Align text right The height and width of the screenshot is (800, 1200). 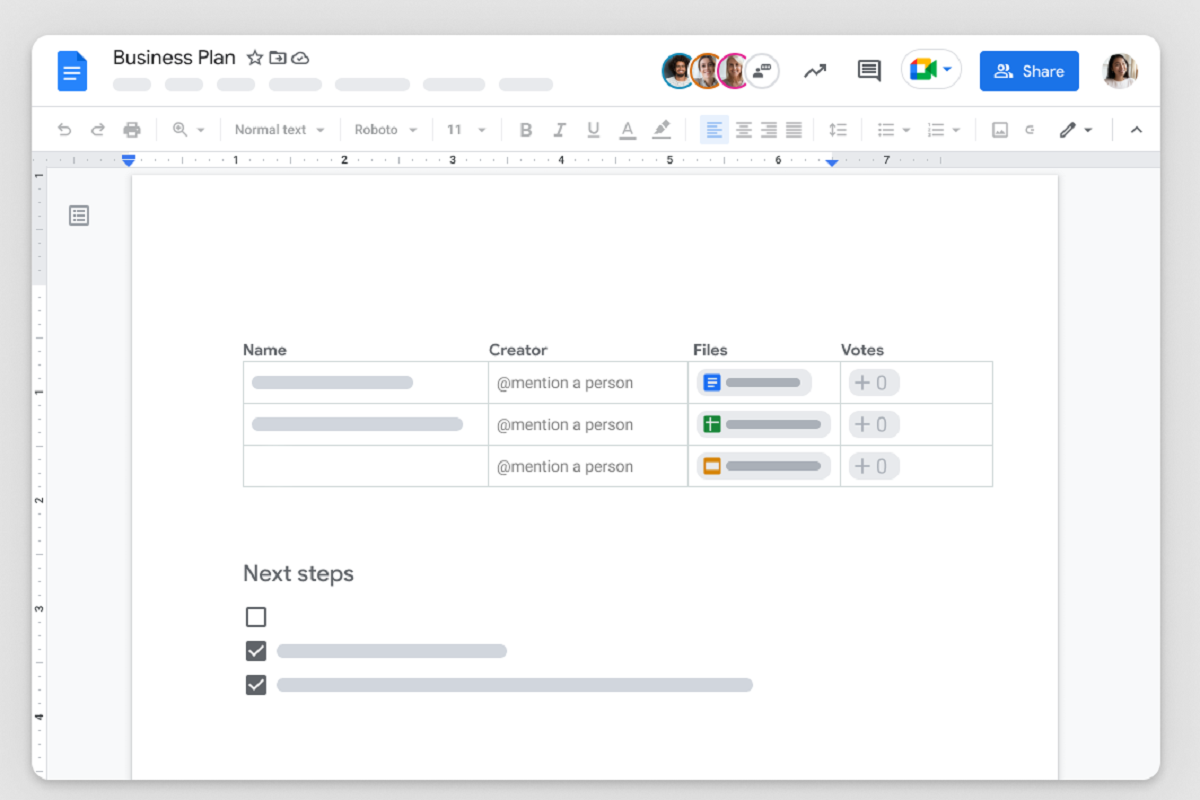coord(769,130)
